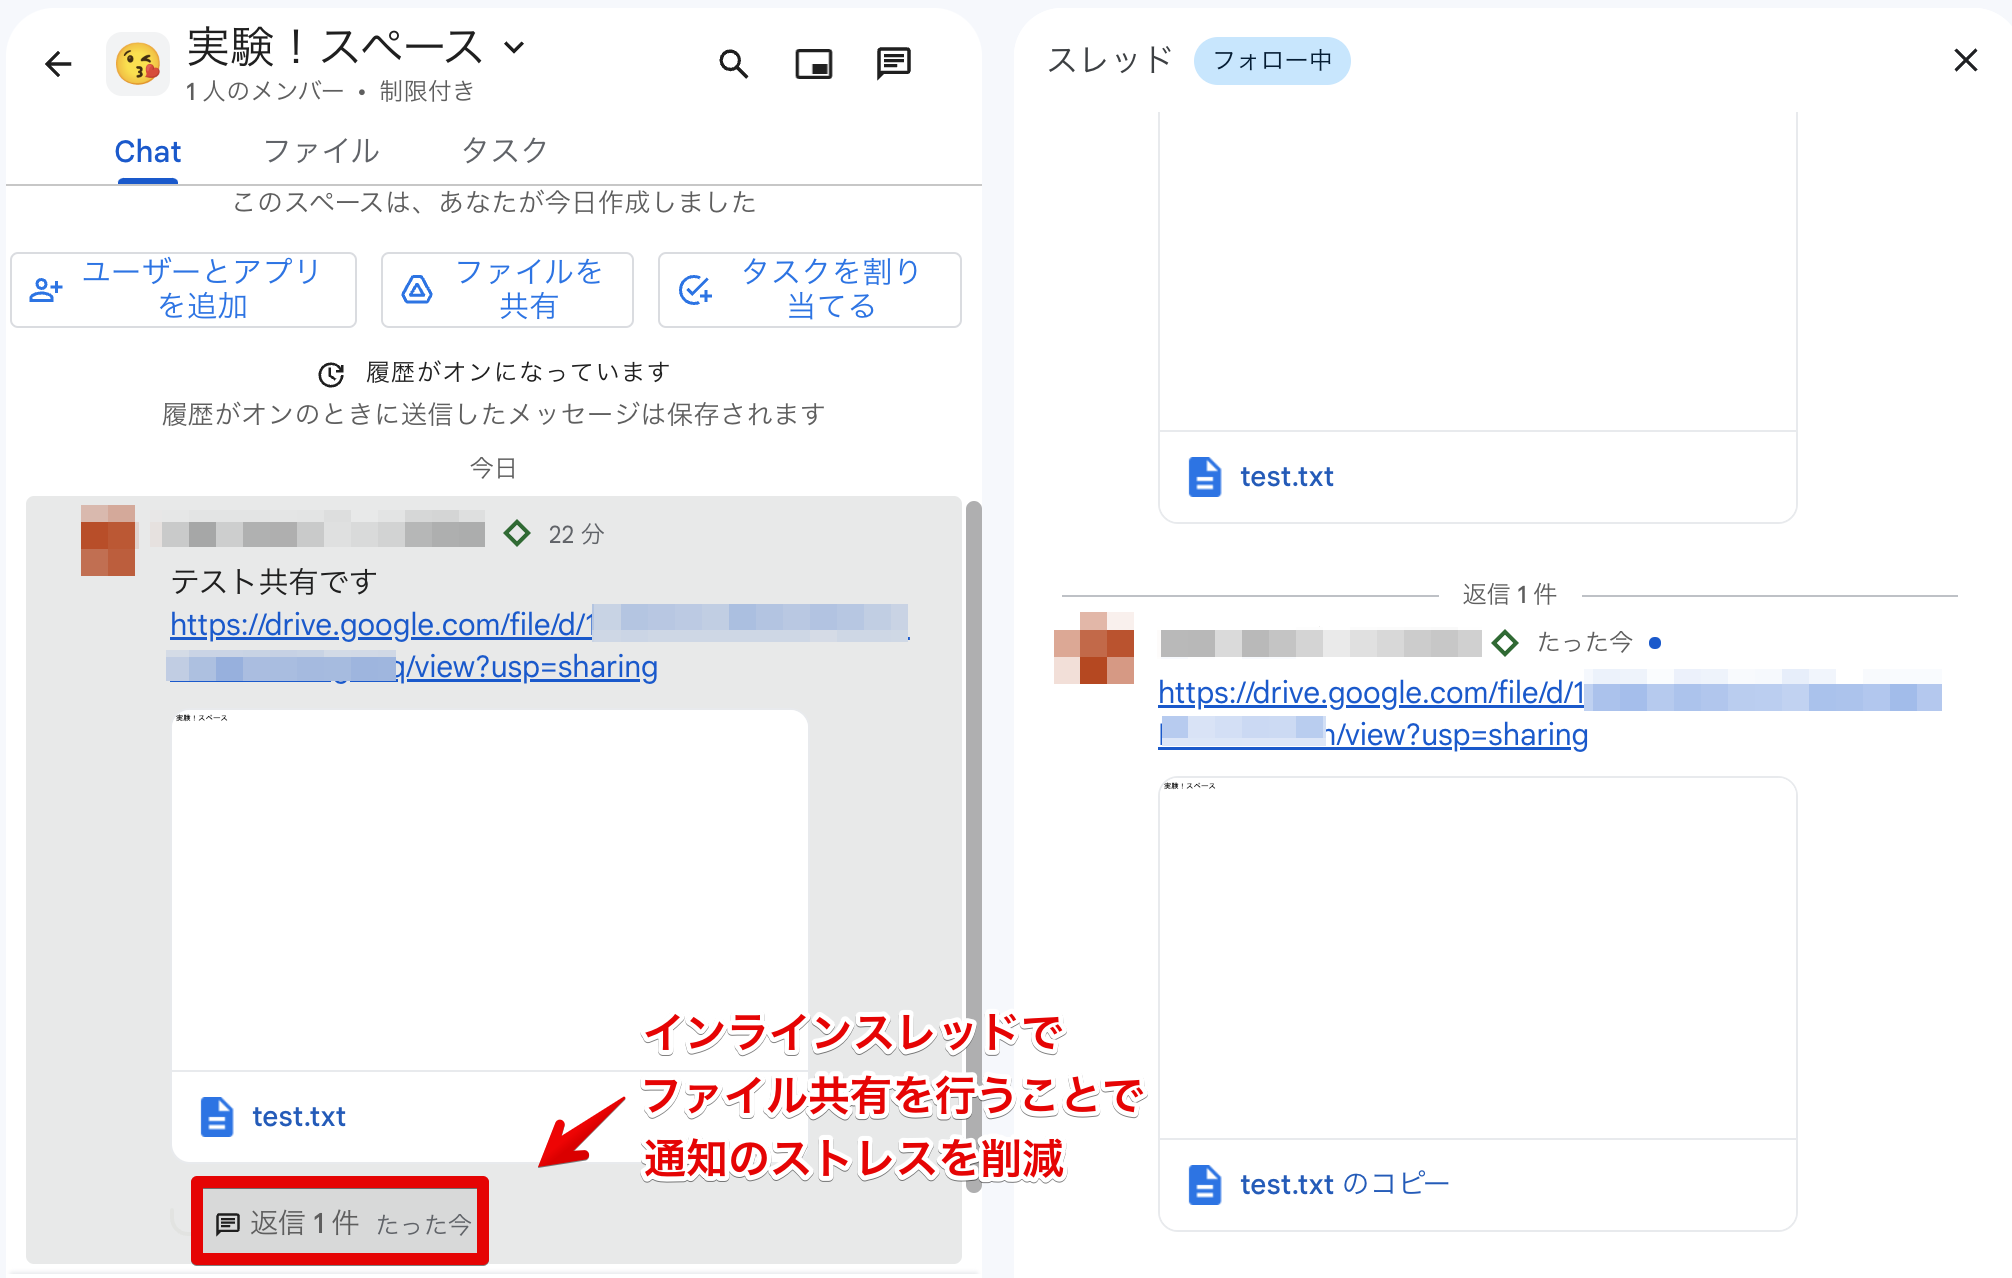Open search with the magnifier icon
This screenshot has width=2012, height=1278.
coord(733,65)
